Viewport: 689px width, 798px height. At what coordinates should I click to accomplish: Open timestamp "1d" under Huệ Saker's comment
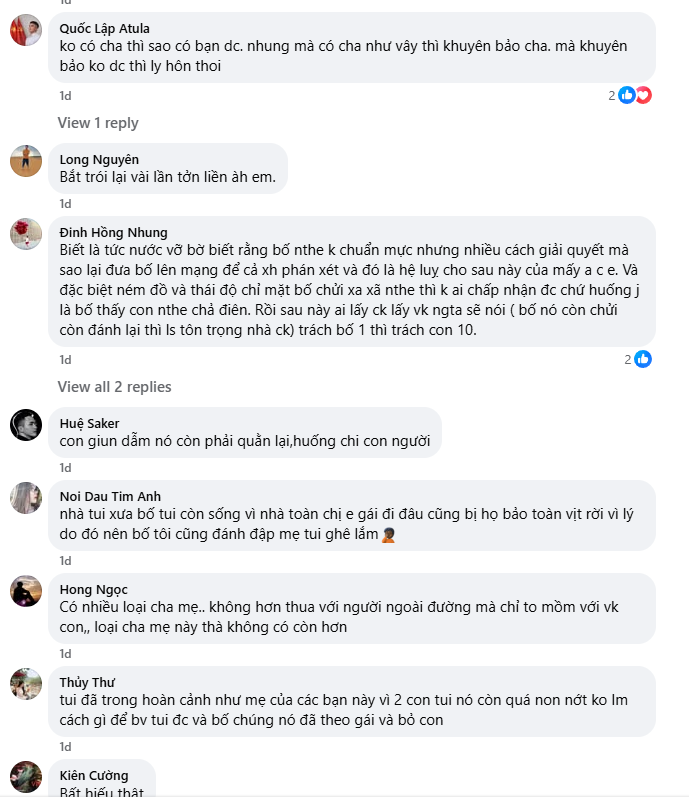pos(65,467)
